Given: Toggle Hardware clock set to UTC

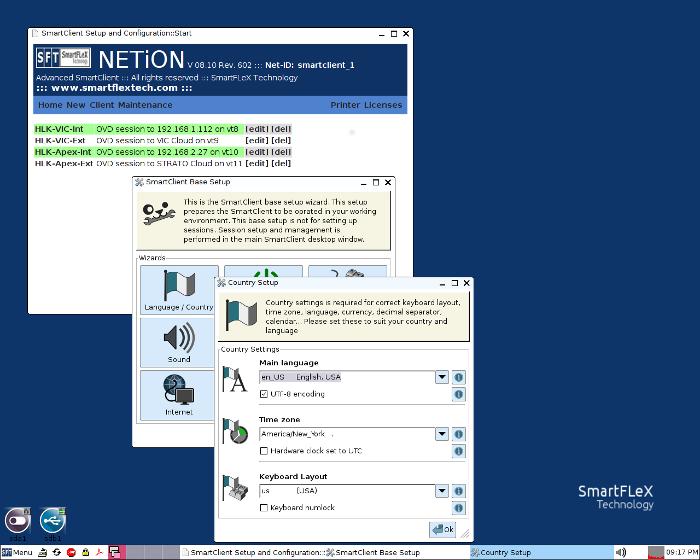Looking at the screenshot, I should pos(264,451).
